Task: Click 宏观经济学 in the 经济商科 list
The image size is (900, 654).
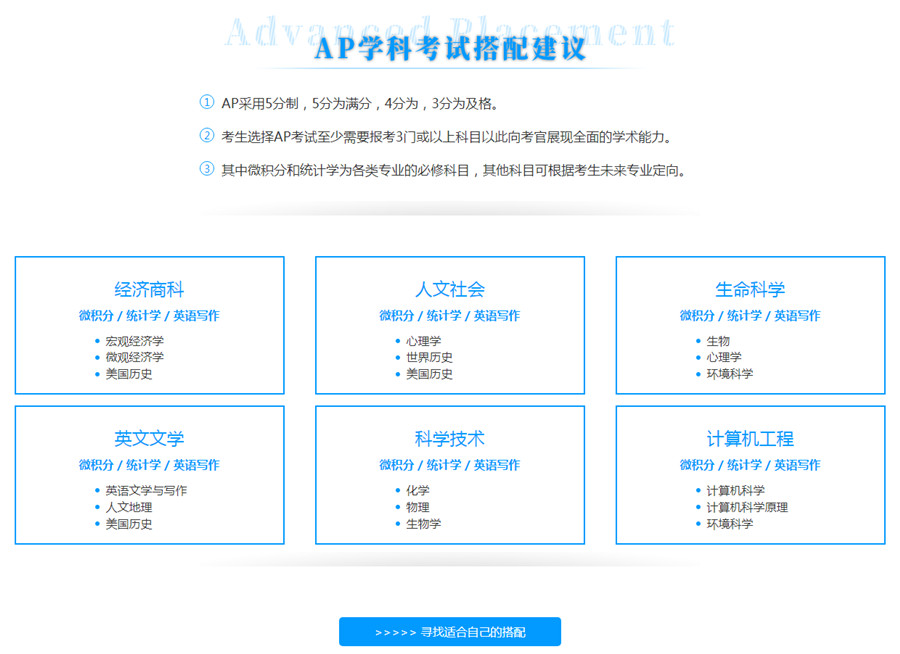Action: (x=134, y=341)
